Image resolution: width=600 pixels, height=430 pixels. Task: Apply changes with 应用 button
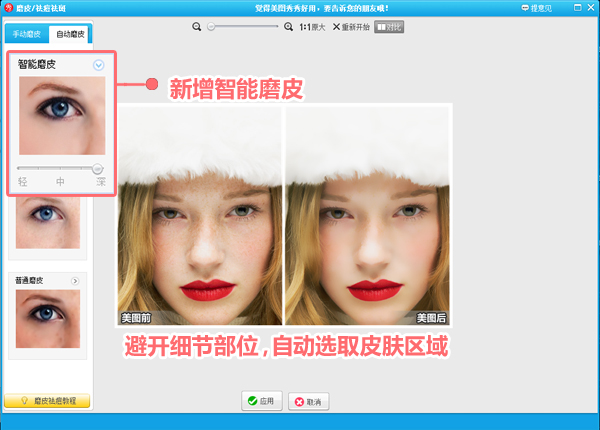click(262, 401)
